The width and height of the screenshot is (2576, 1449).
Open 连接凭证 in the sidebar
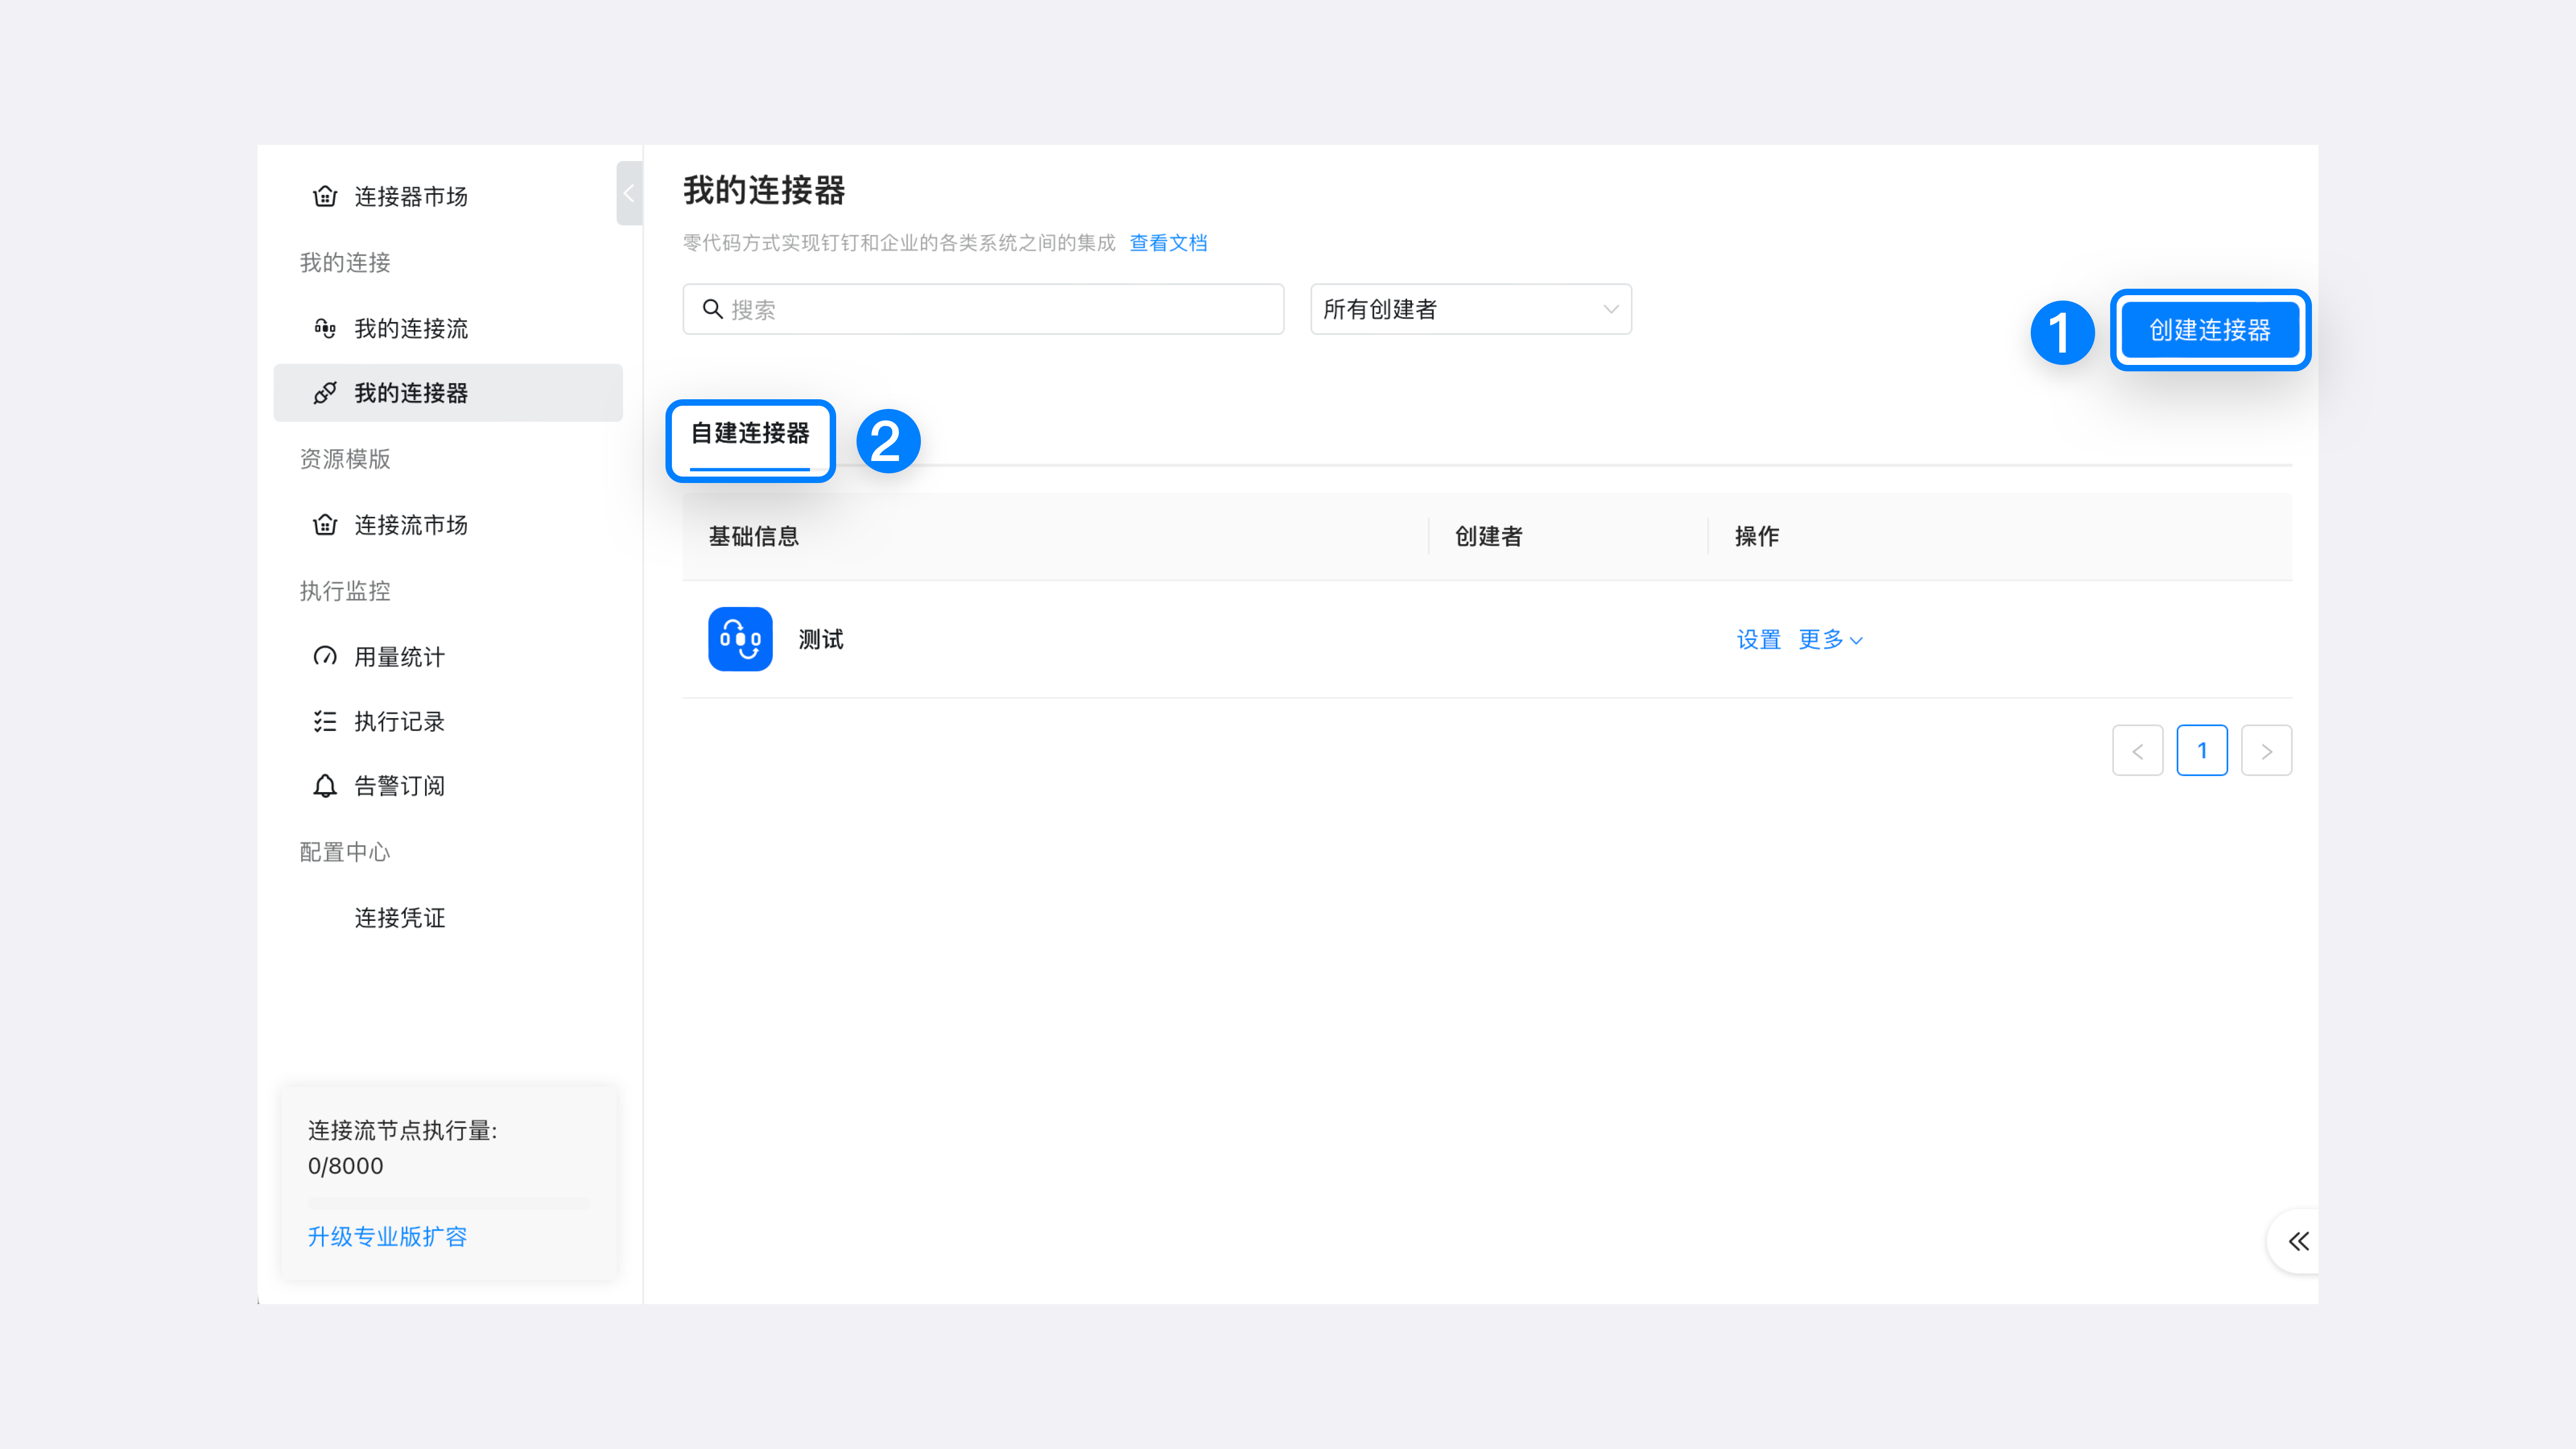(400, 918)
